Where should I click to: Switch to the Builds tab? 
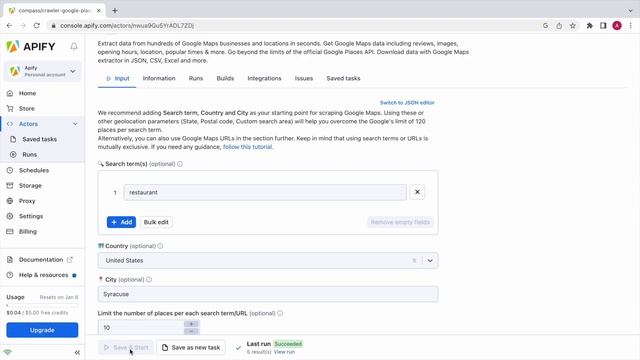point(225,78)
